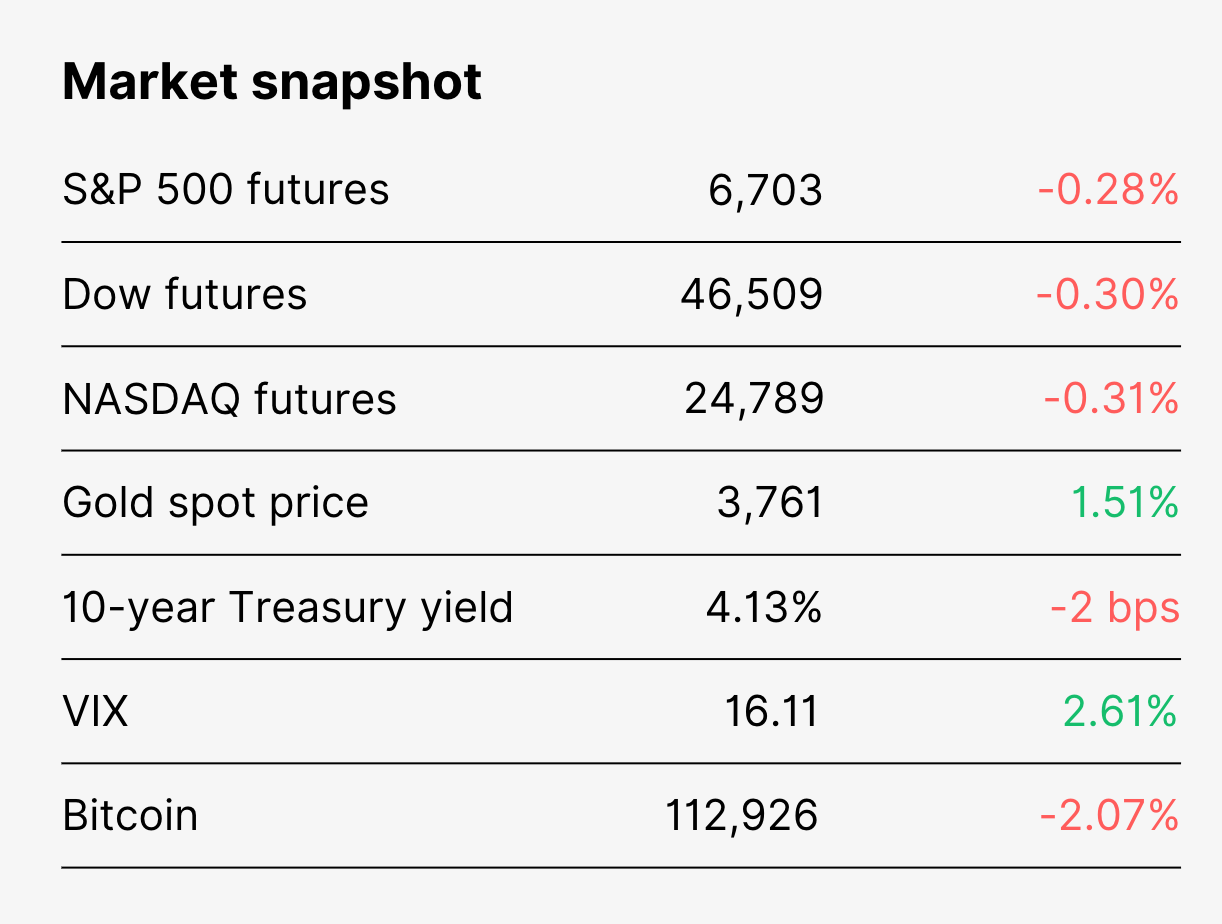Viewport: 1222px width, 924px height.
Task: Click the Dow futures value 46,509
Action: point(752,294)
